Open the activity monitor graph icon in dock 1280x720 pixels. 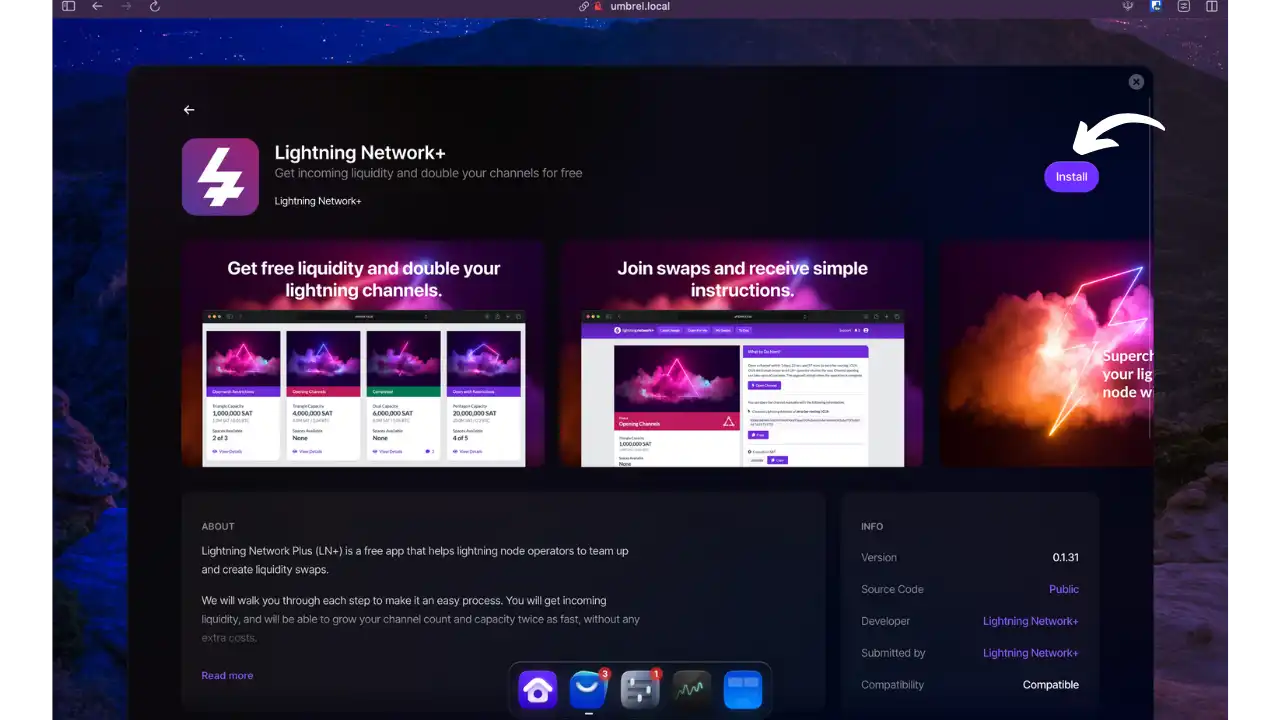[x=691, y=689]
